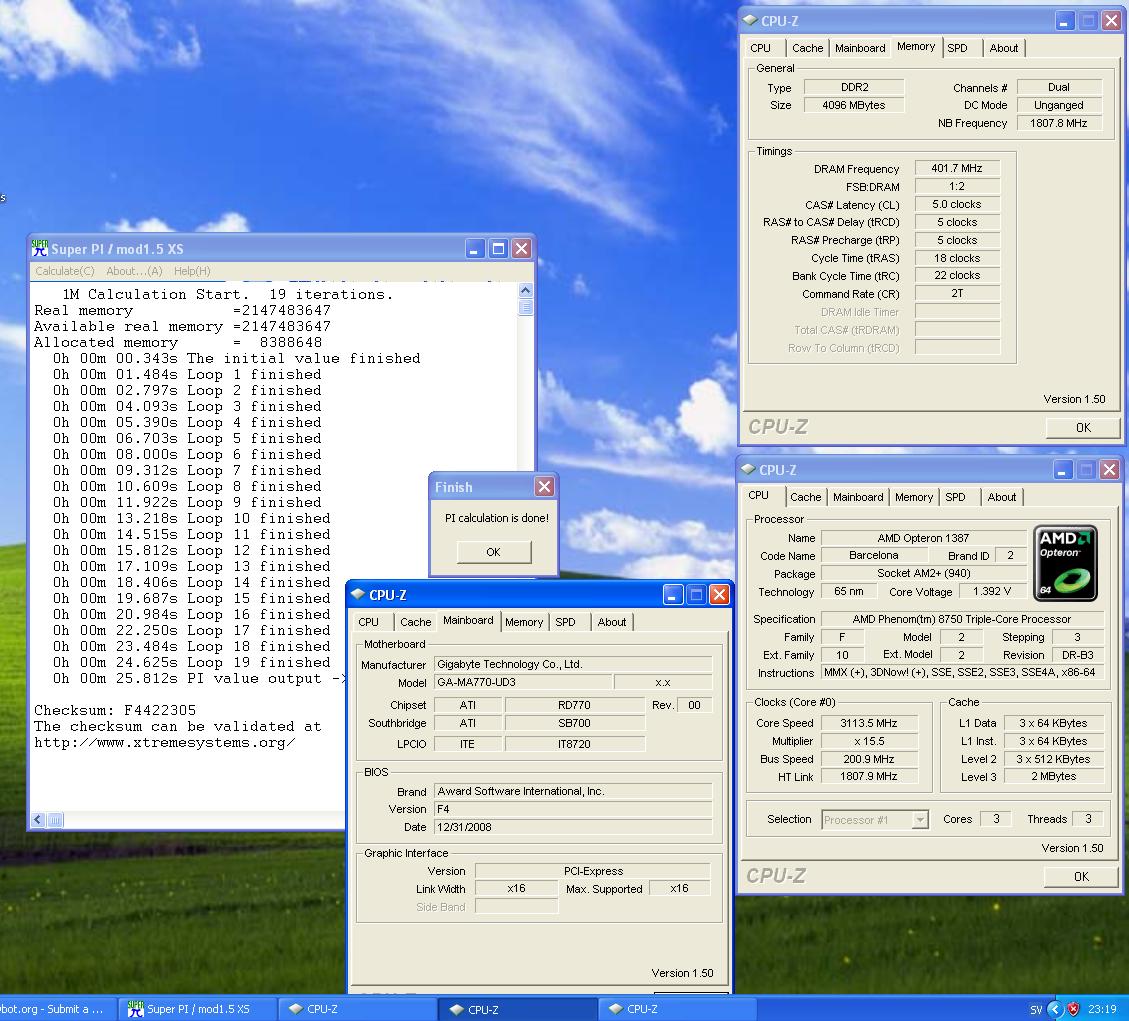Select Mainboard tab in processor CPU-Z window
Viewport: 1129px width, 1021px height.
[858, 497]
